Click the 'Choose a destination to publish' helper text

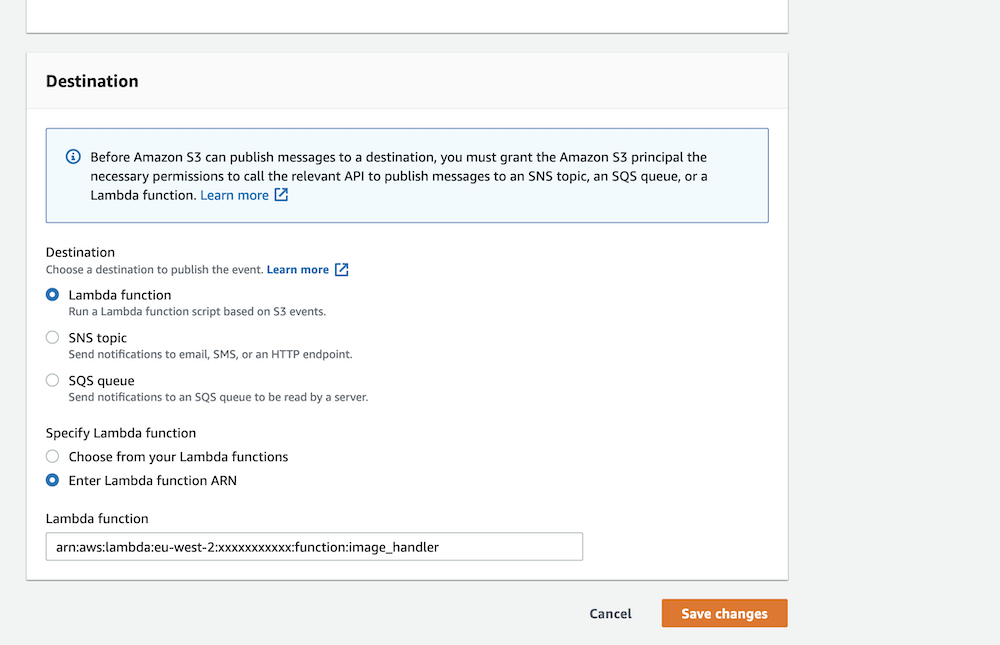click(x=154, y=270)
